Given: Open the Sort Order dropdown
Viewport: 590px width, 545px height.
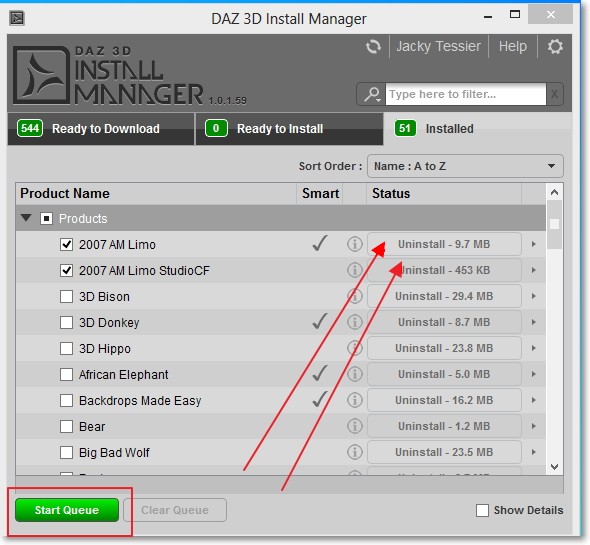Looking at the screenshot, I should [465, 166].
